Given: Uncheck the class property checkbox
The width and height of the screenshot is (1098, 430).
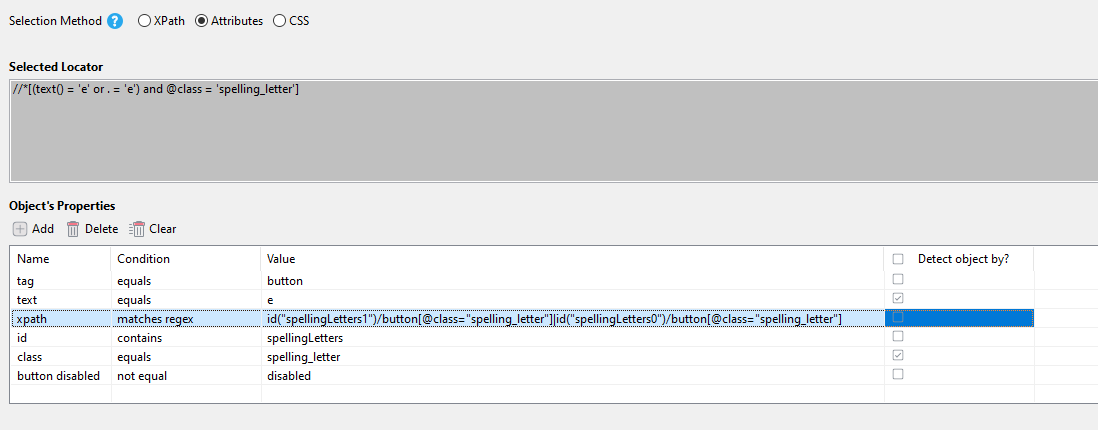Looking at the screenshot, I should [x=898, y=356].
